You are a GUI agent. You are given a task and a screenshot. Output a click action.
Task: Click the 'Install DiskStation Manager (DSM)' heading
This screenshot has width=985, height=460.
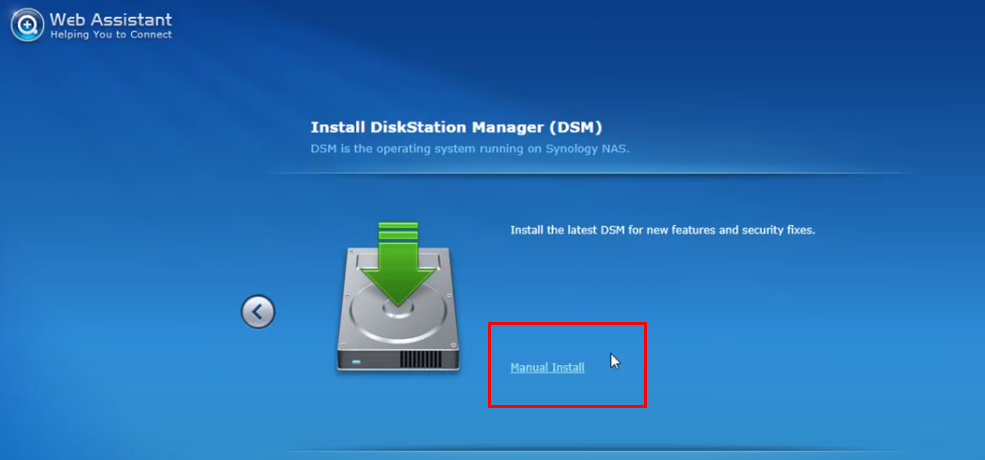pyautogui.click(x=457, y=128)
